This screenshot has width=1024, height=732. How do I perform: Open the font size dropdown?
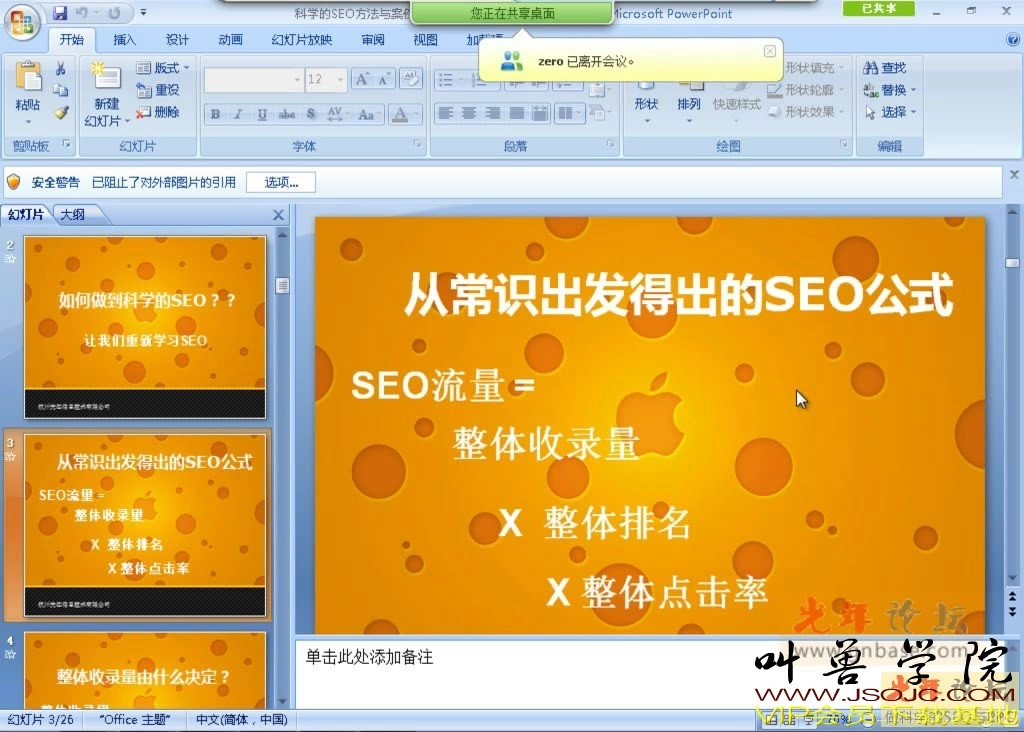339,79
